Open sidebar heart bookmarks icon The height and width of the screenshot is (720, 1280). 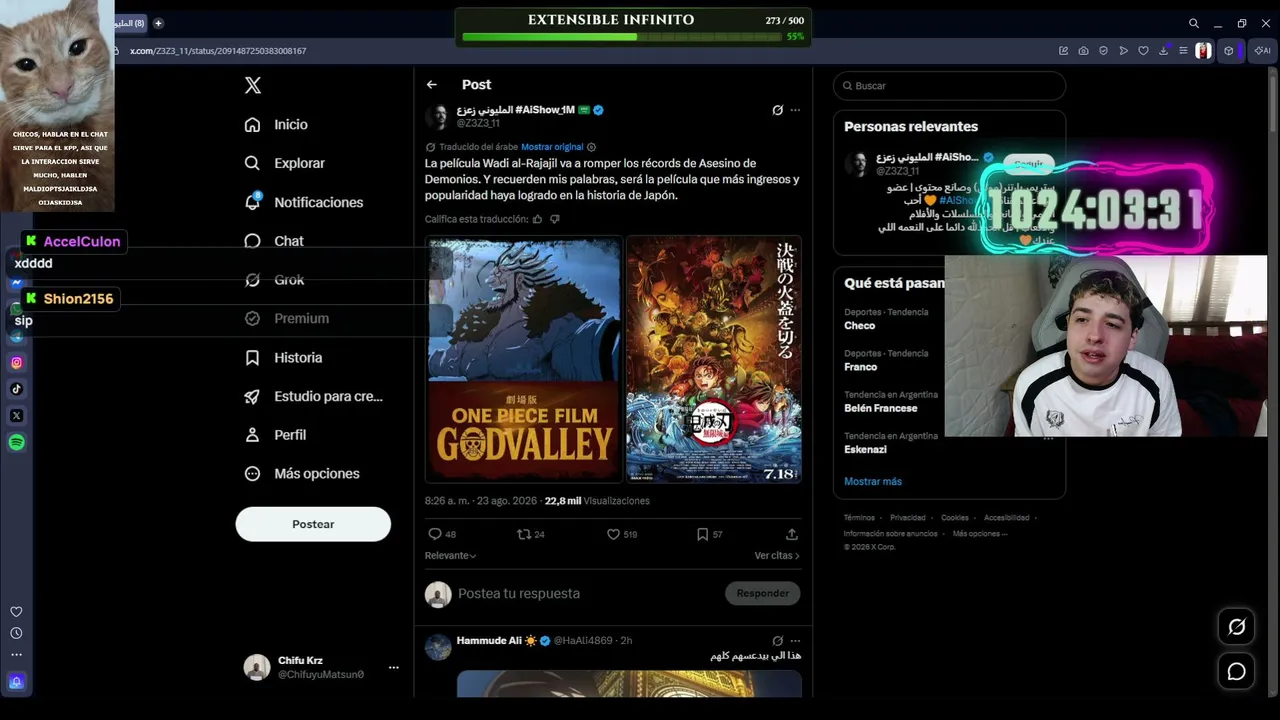(x=16, y=612)
